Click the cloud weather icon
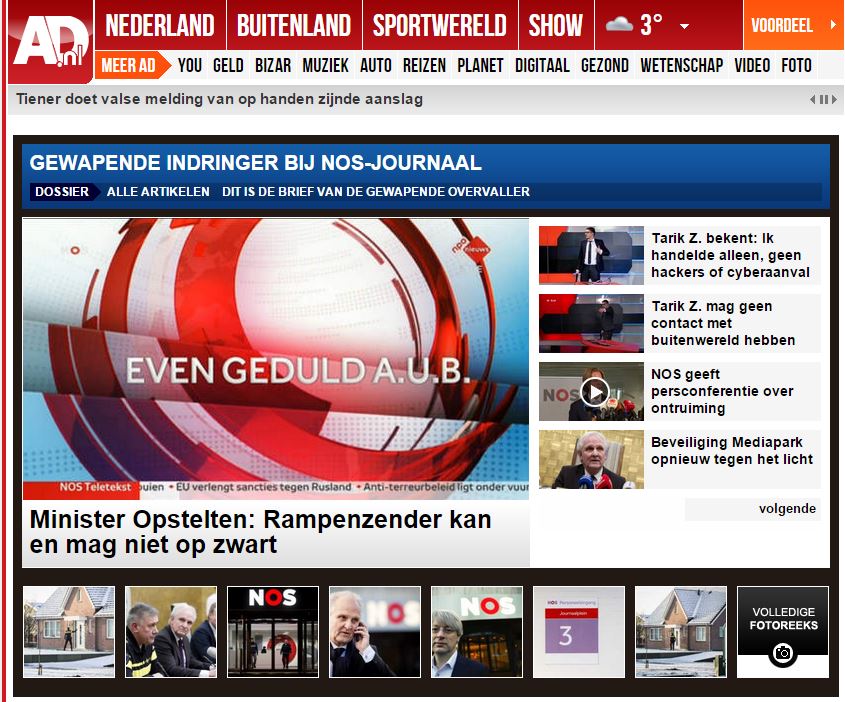 pyautogui.click(x=619, y=25)
